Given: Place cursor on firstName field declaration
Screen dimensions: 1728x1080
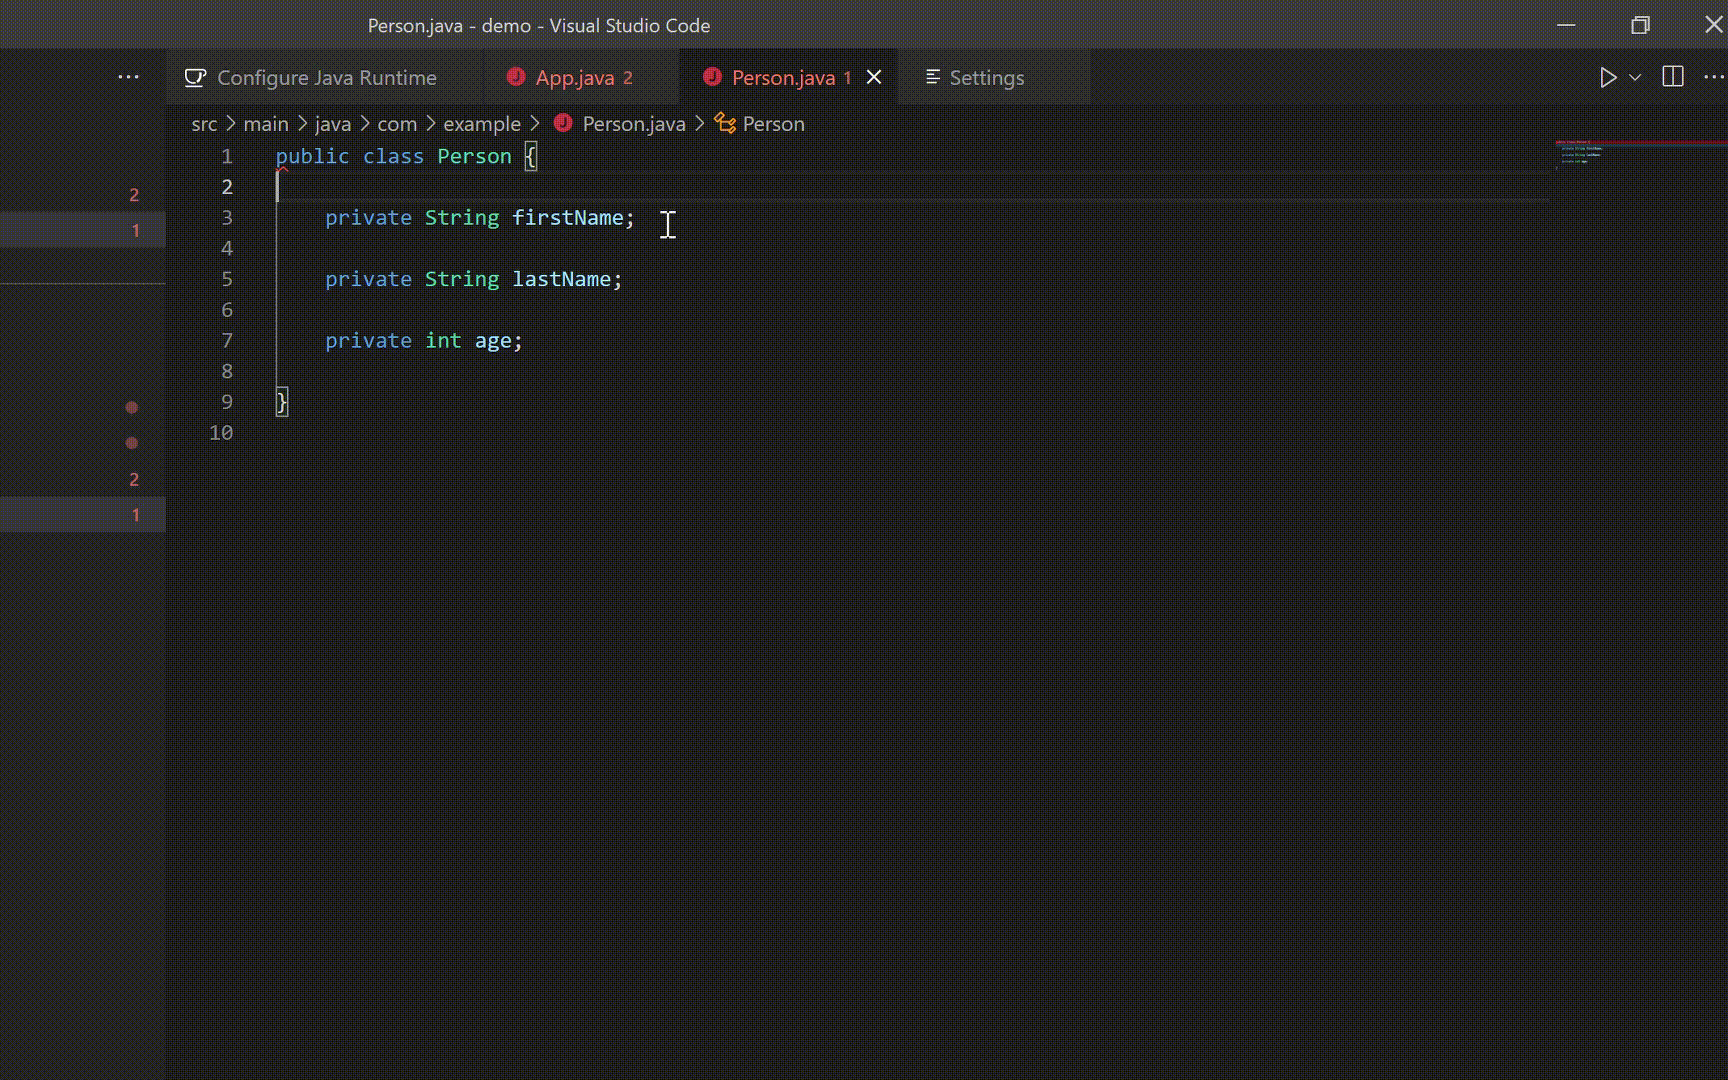Looking at the screenshot, I should click(567, 218).
